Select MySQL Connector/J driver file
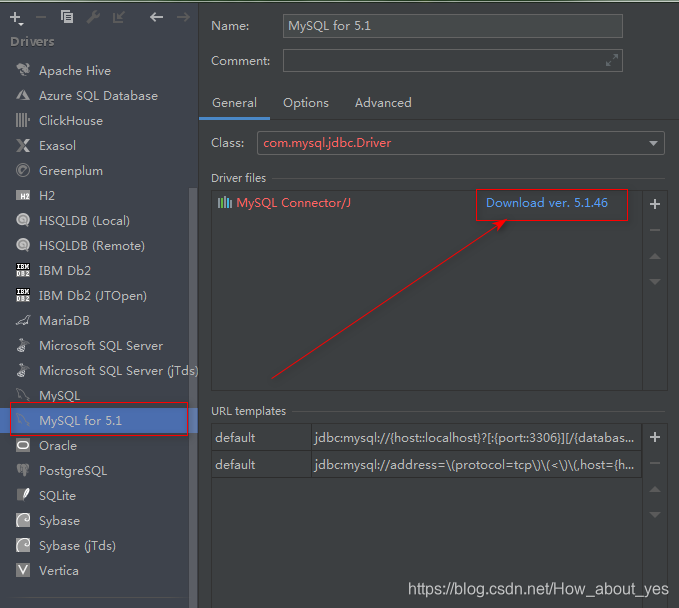This screenshot has height=608, width=679. (x=293, y=203)
